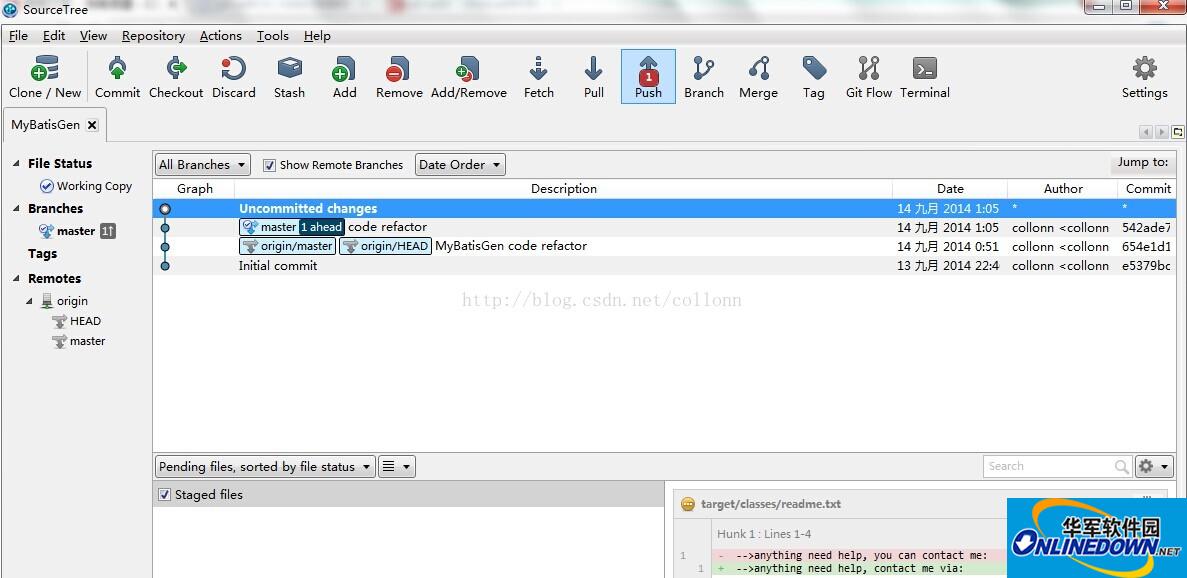Image resolution: width=1187 pixels, height=578 pixels.
Task: Click the Remove files icon
Action: tap(399, 76)
